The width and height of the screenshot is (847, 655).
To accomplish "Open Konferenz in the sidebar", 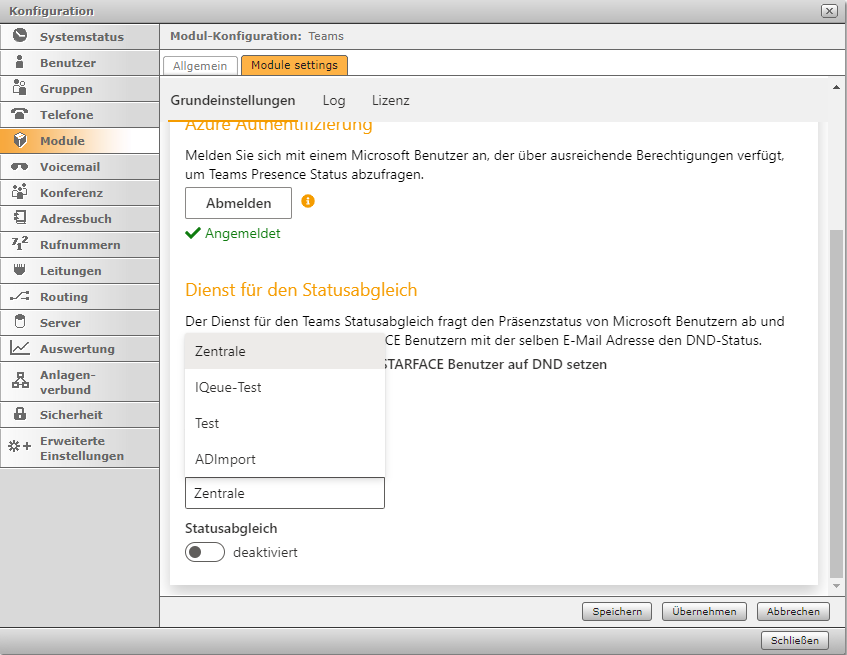I will pyautogui.click(x=71, y=193).
